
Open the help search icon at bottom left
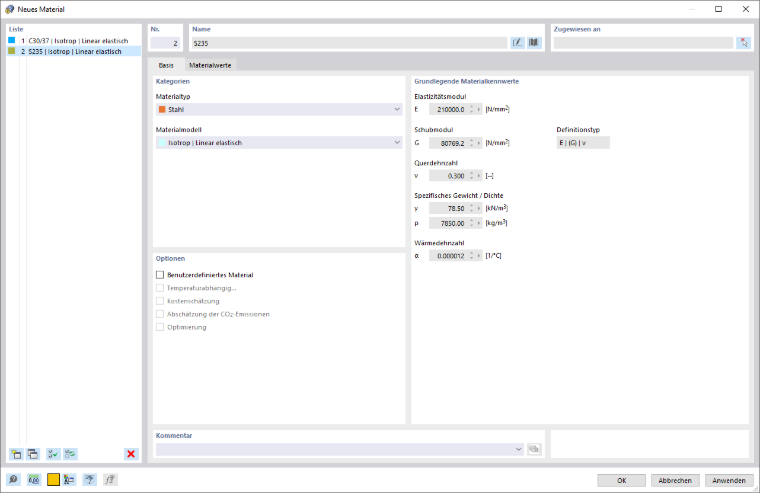tap(13, 480)
